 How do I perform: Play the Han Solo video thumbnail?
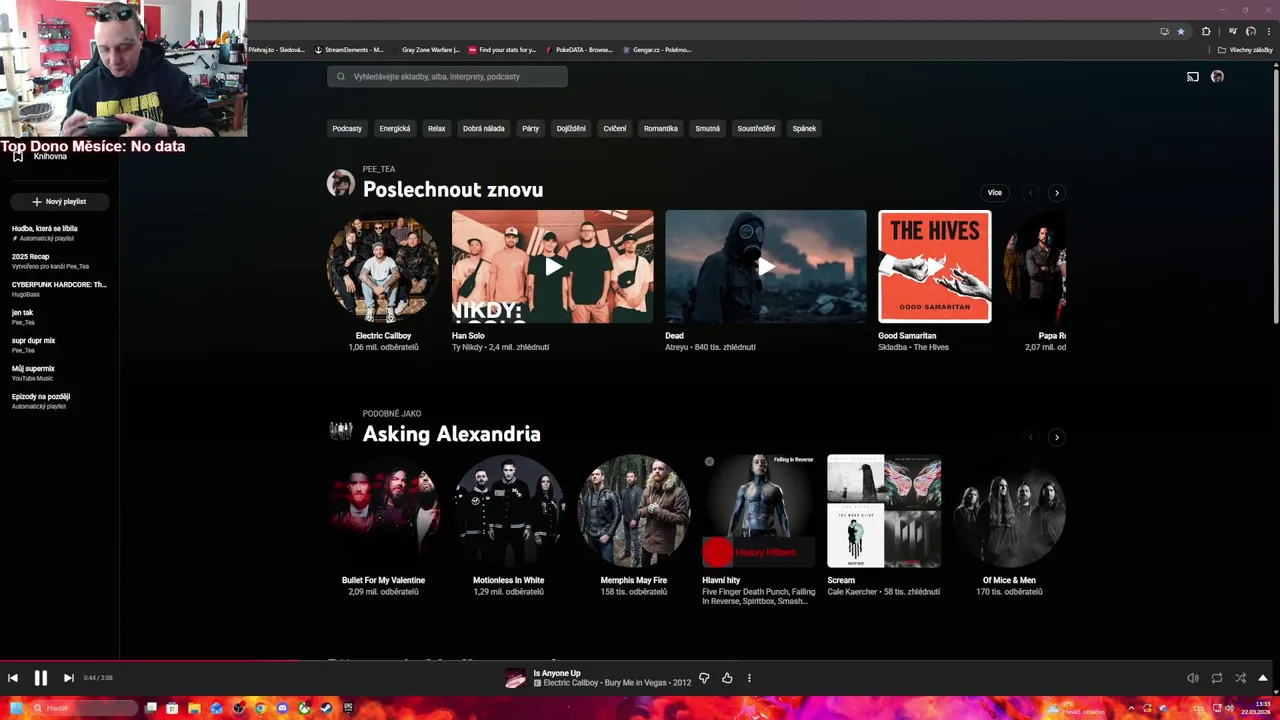point(553,267)
